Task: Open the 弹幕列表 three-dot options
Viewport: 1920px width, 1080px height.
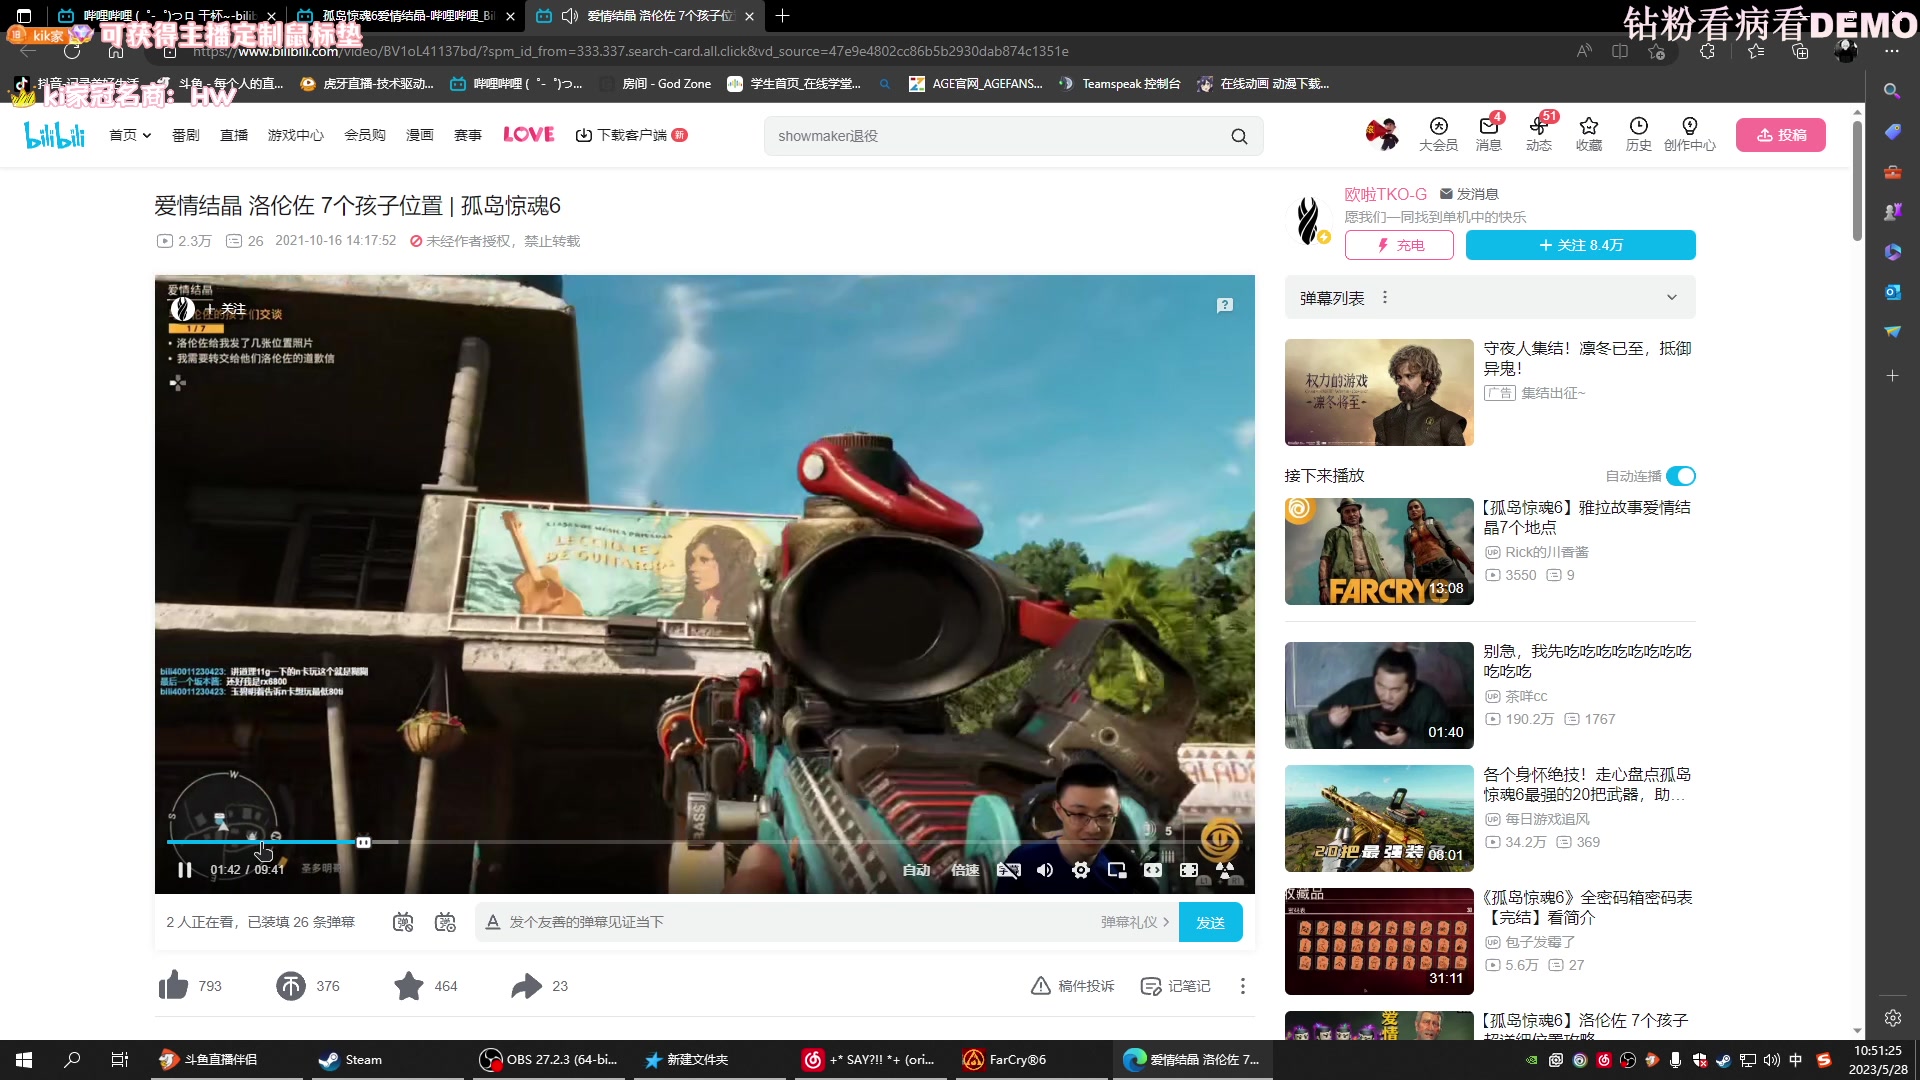Action: pyautogui.click(x=1385, y=297)
